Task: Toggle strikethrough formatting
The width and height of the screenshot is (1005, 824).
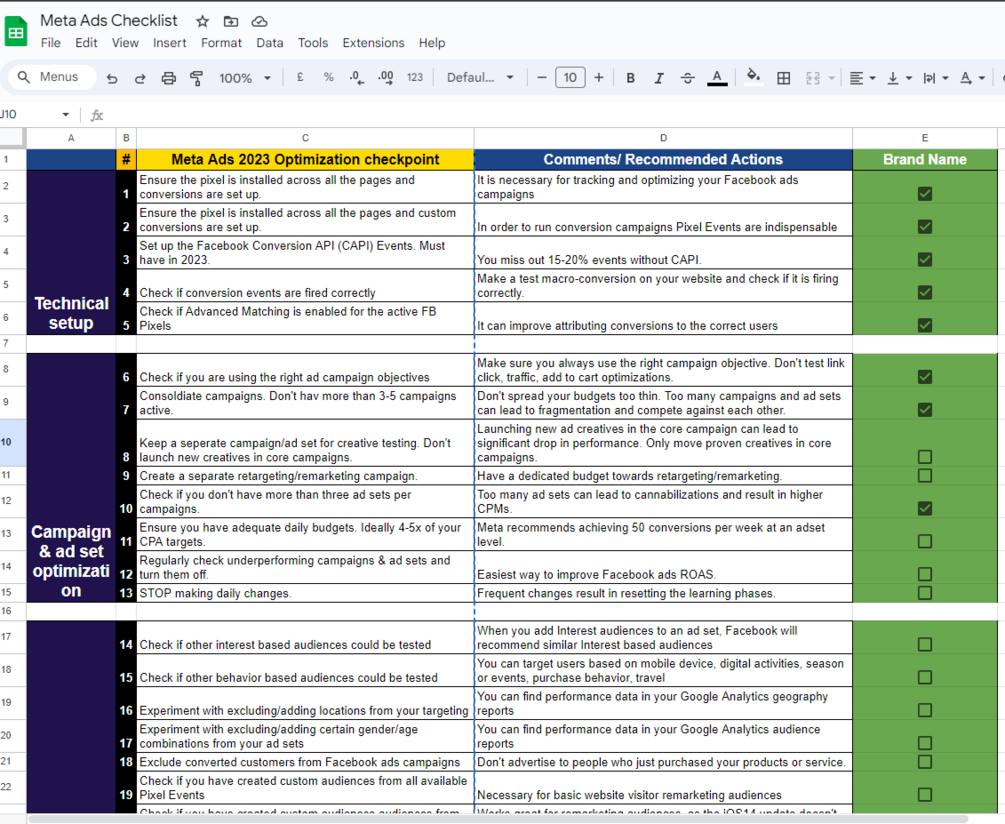Action: (688, 78)
